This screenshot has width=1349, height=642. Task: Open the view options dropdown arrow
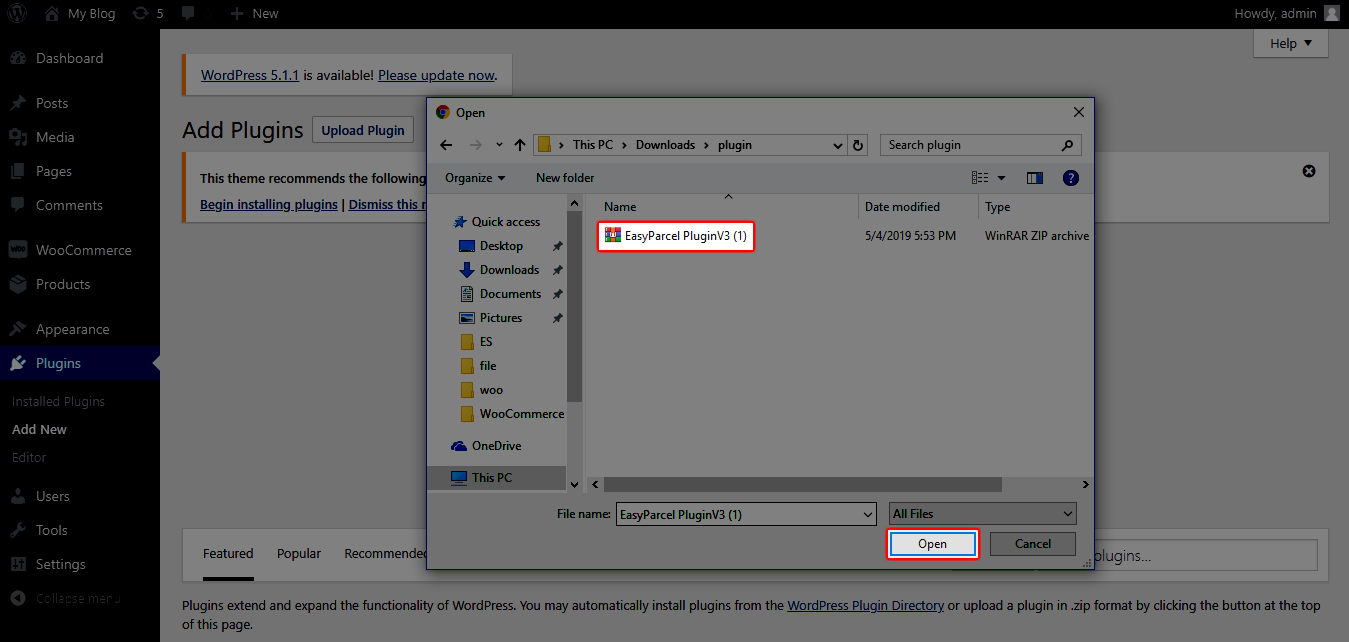tap(1001, 179)
